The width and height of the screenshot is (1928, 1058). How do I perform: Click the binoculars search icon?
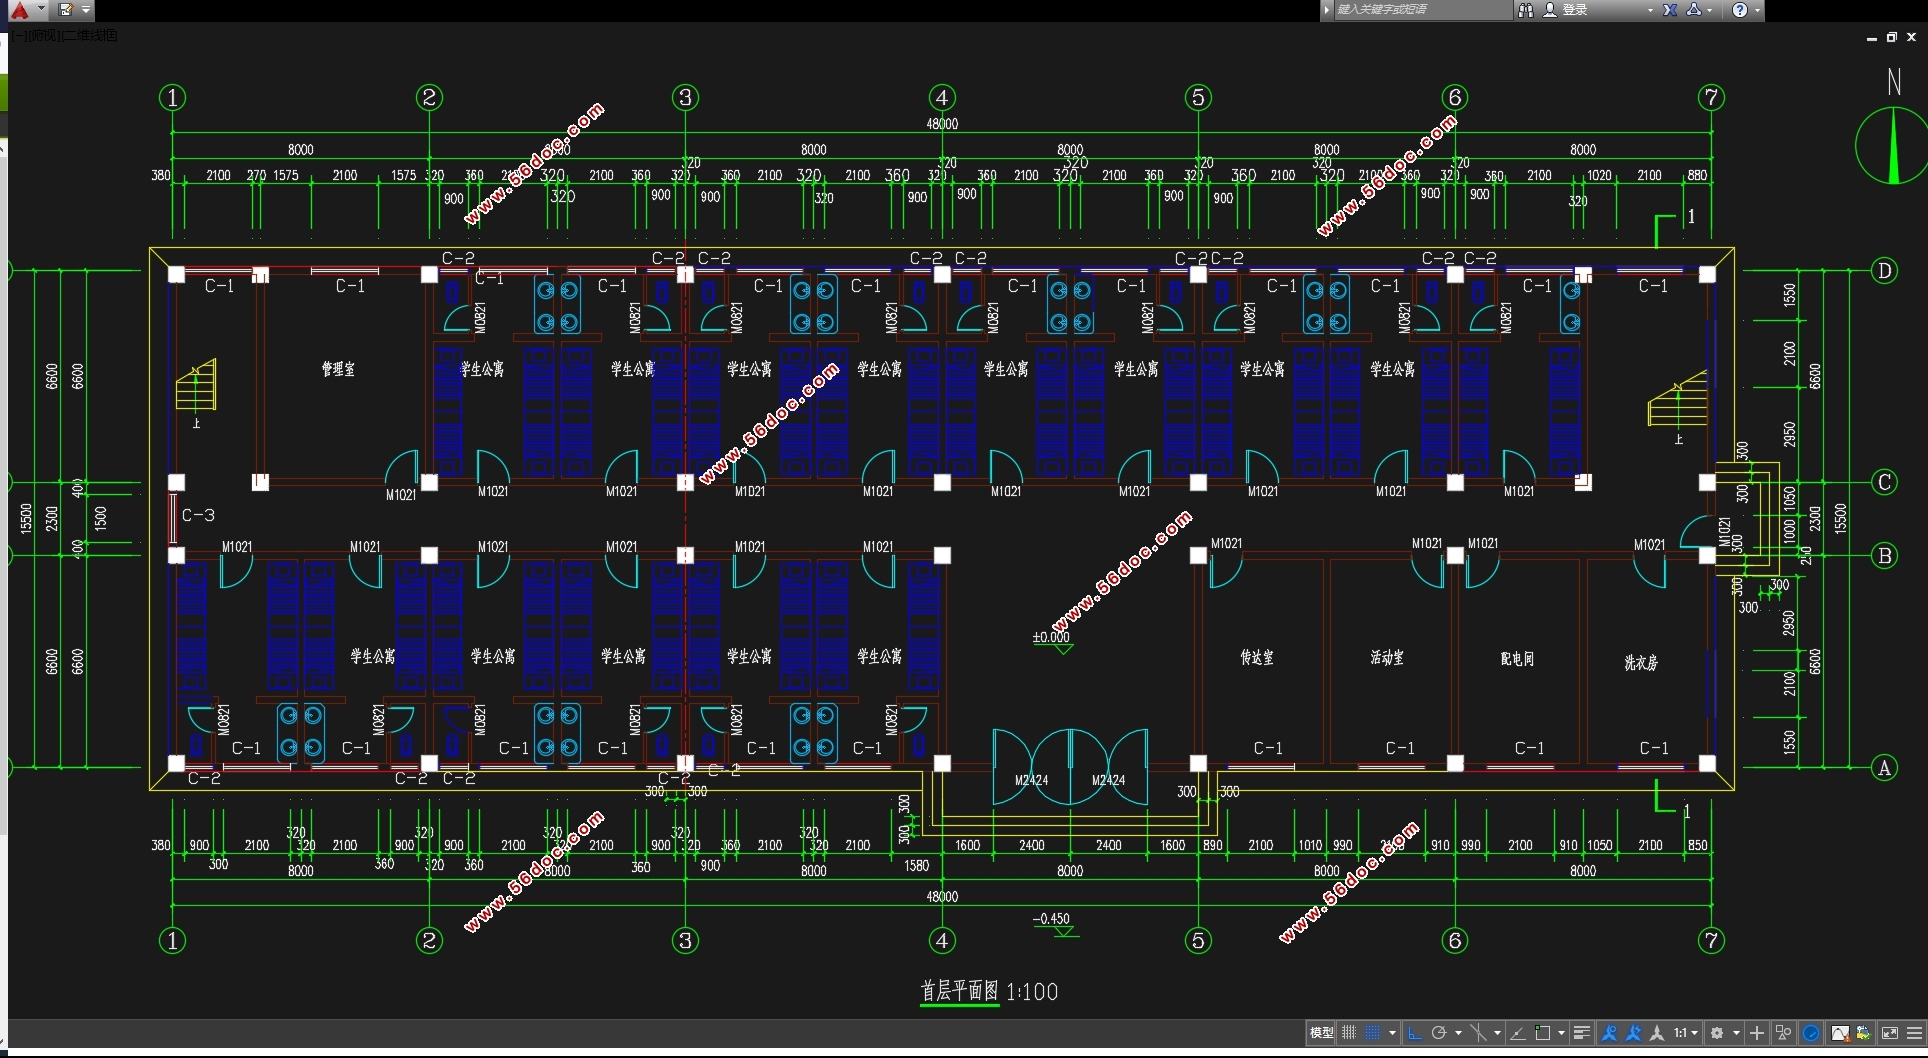tap(1526, 10)
